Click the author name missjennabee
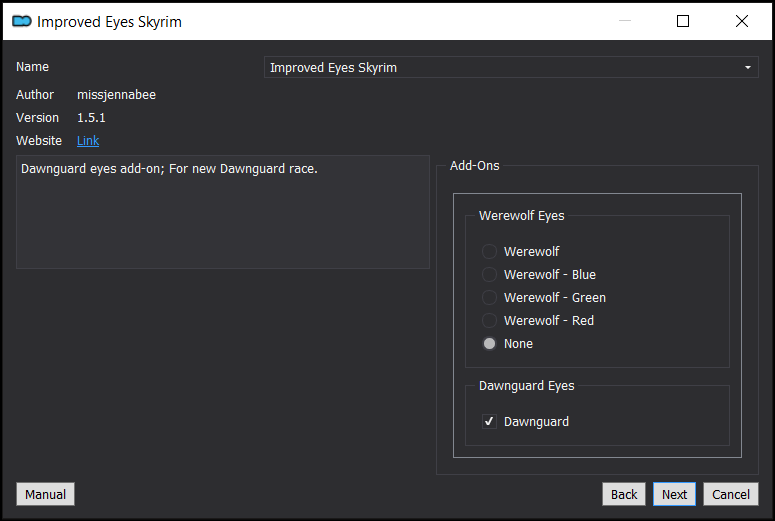Viewport: 775px width, 521px height. click(x=116, y=95)
